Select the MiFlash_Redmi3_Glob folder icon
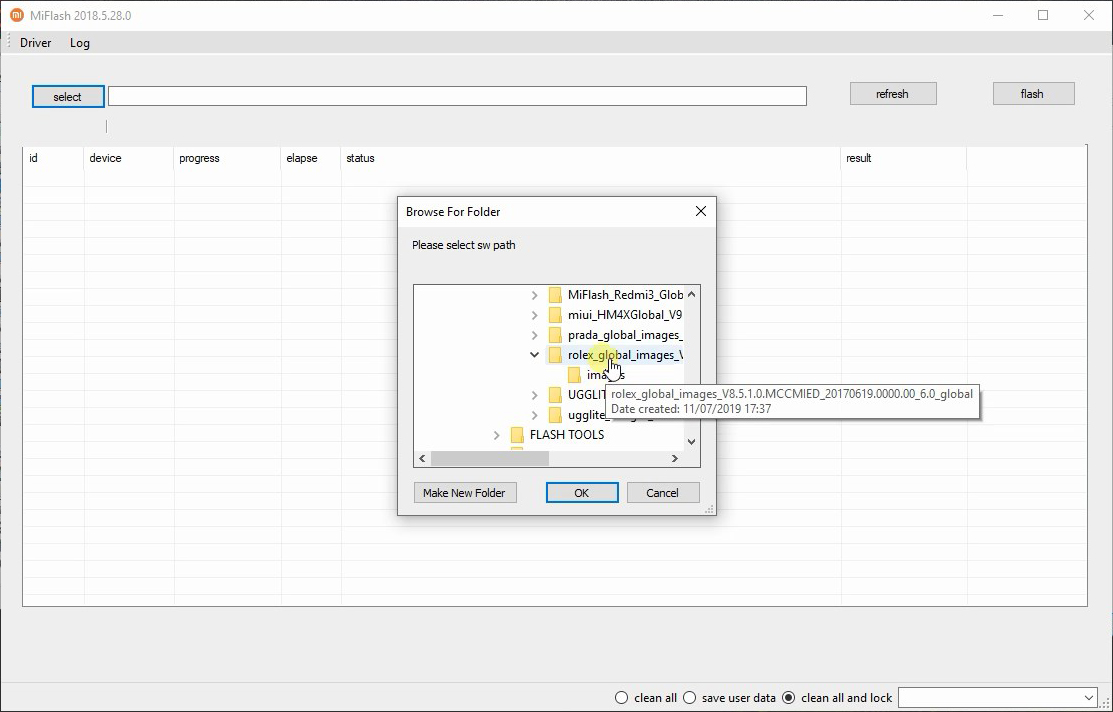The image size is (1113, 712). coord(555,295)
